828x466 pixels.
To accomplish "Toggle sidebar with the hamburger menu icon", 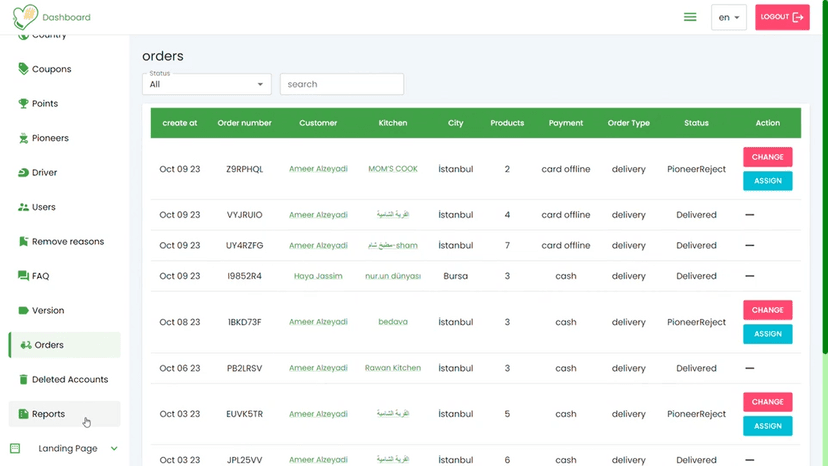I will 690,17.
